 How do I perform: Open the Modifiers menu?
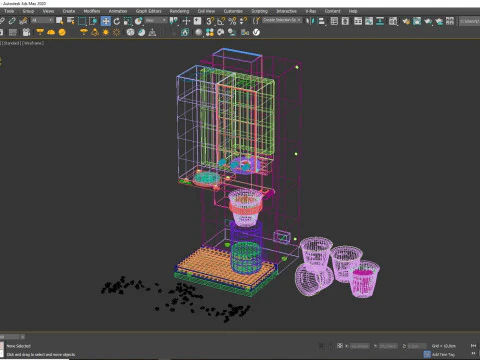point(92,11)
